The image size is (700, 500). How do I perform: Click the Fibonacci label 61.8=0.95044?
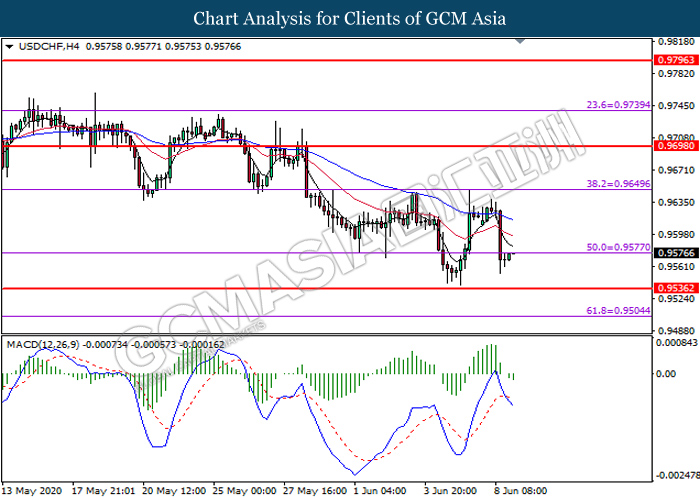[x=618, y=310]
